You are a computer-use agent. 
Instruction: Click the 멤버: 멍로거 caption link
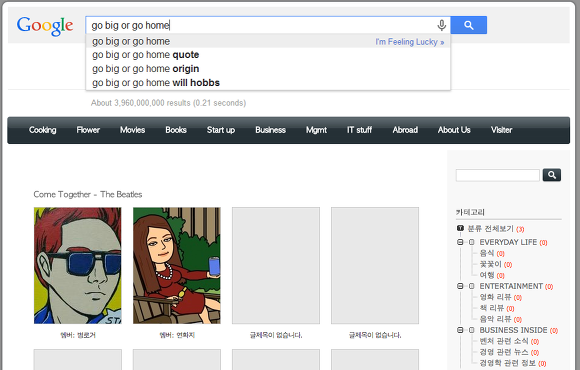[x=78, y=335]
